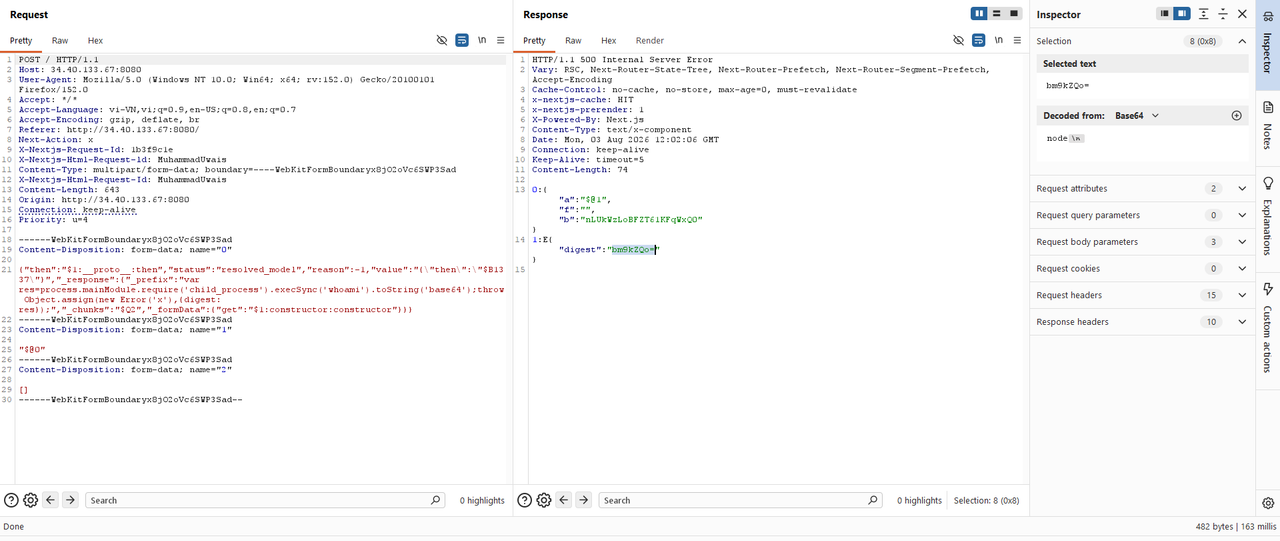The image size is (1280, 541).
Task: Switch Response view to Raw tab
Action: [573, 41]
